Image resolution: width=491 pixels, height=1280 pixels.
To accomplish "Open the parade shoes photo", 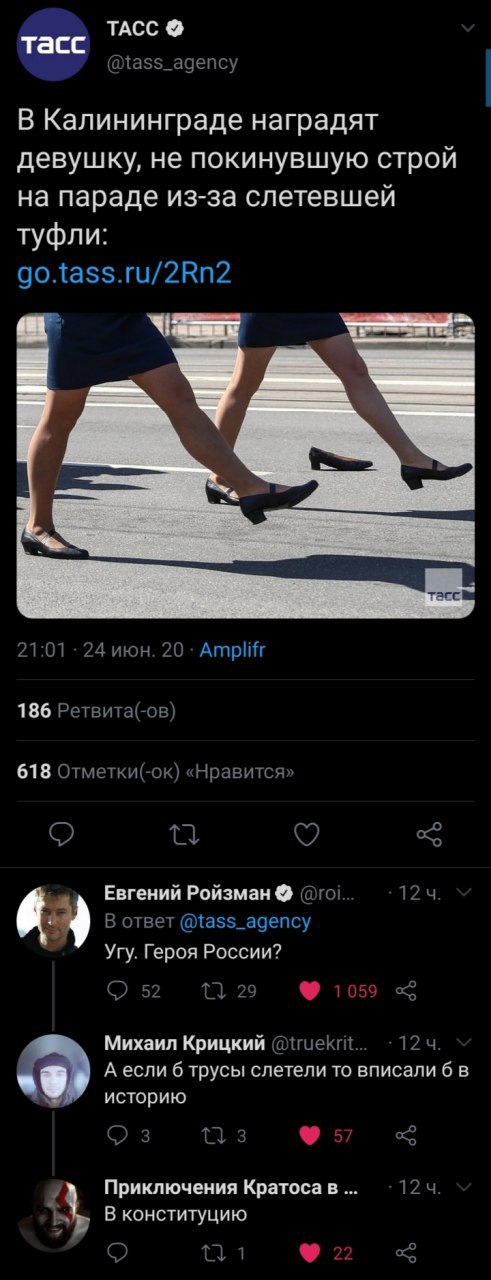I will [245, 465].
